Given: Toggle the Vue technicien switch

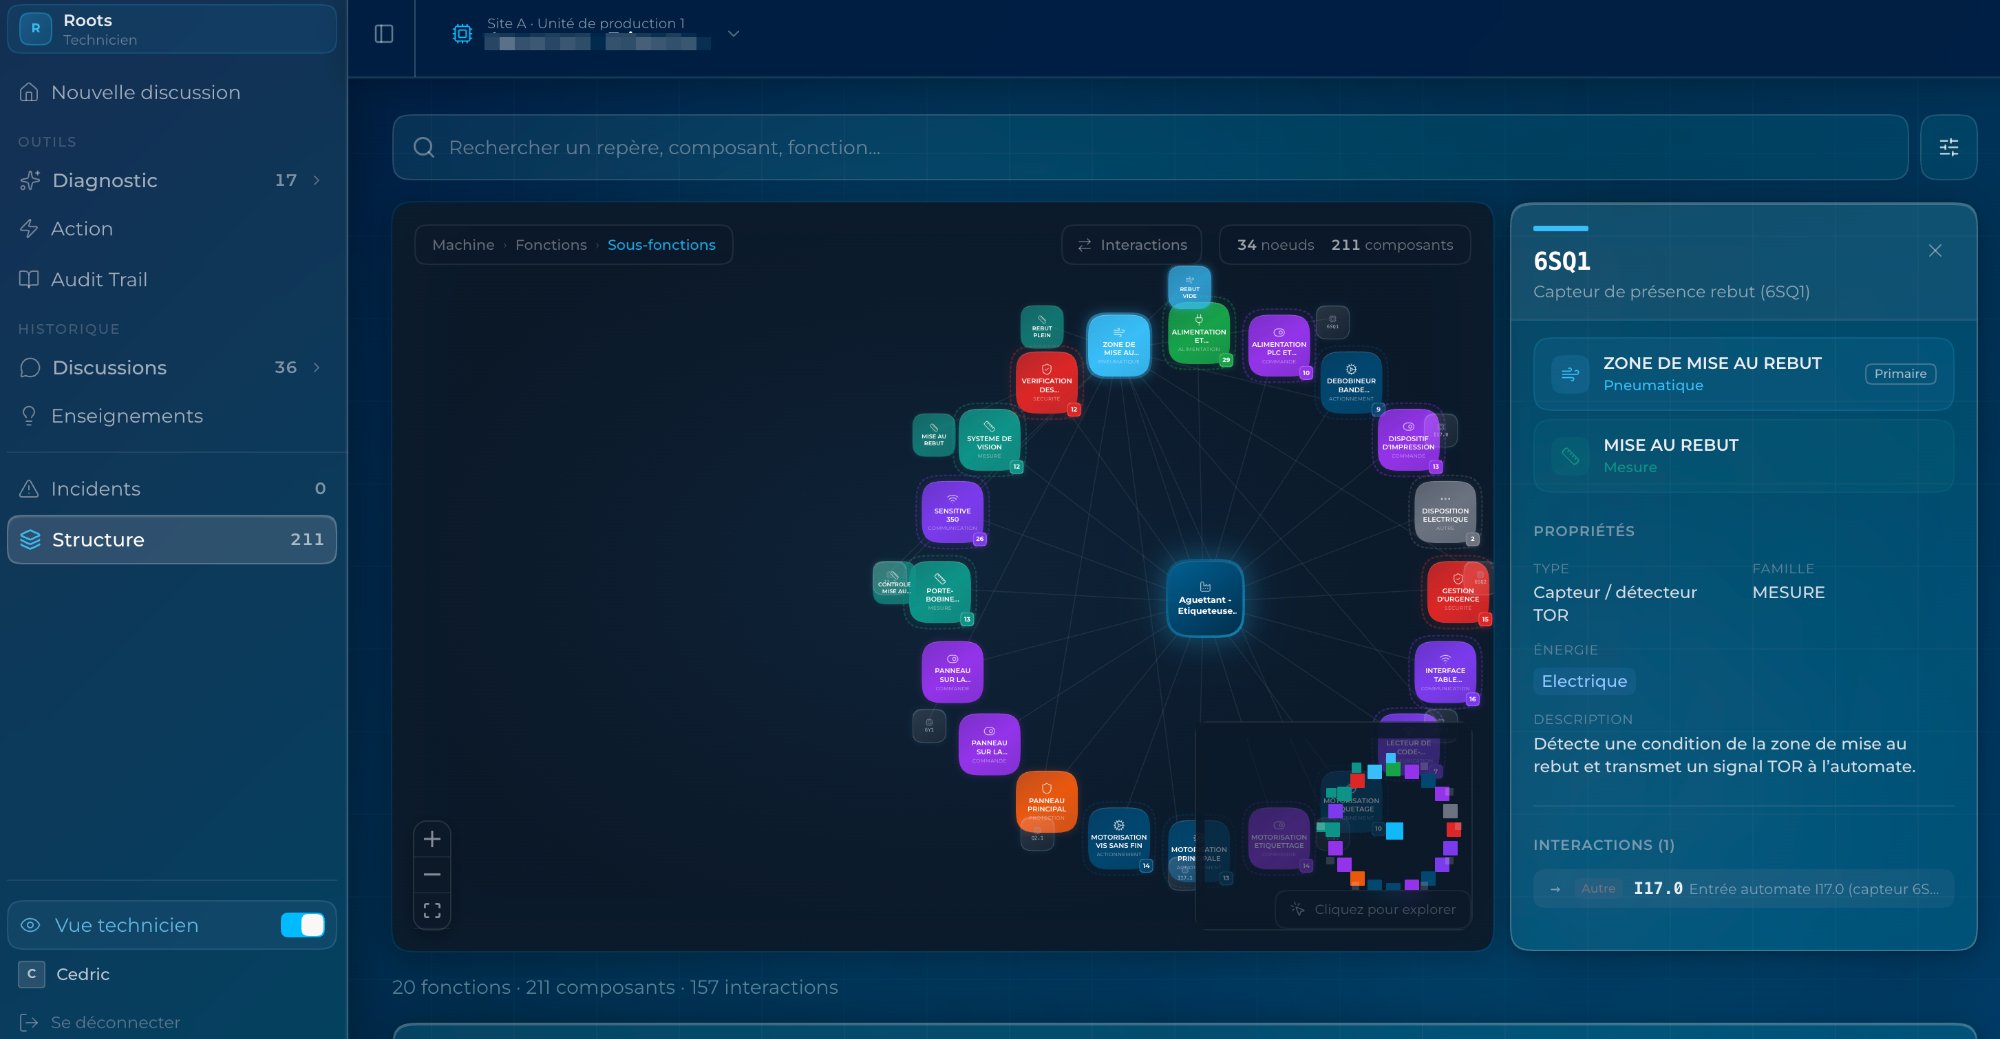Looking at the screenshot, I should (x=302, y=925).
